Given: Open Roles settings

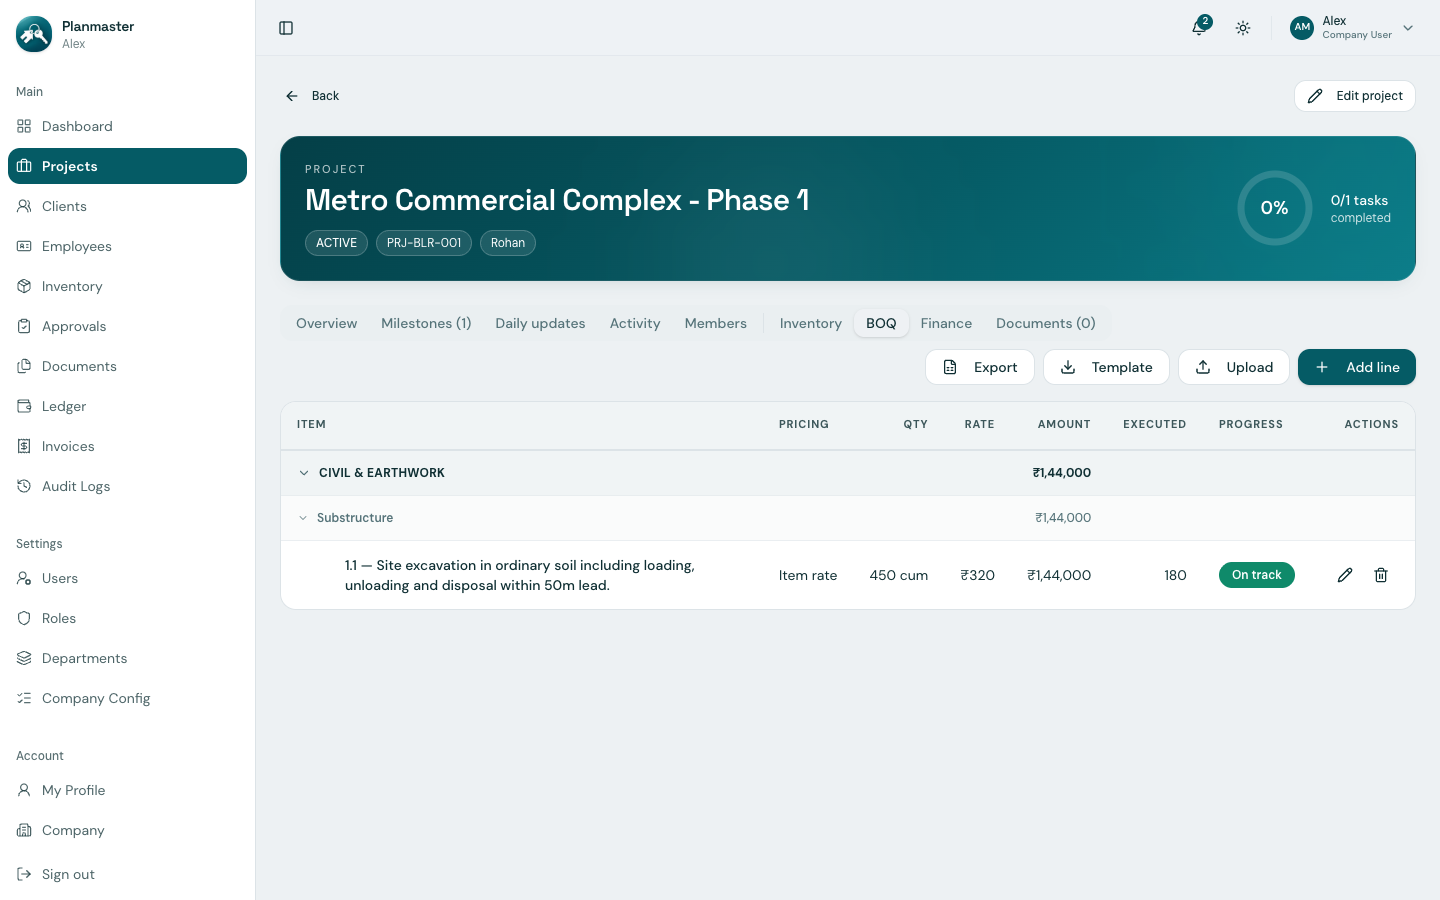Looking at the screenshot, I should click(x=127, y=618).
